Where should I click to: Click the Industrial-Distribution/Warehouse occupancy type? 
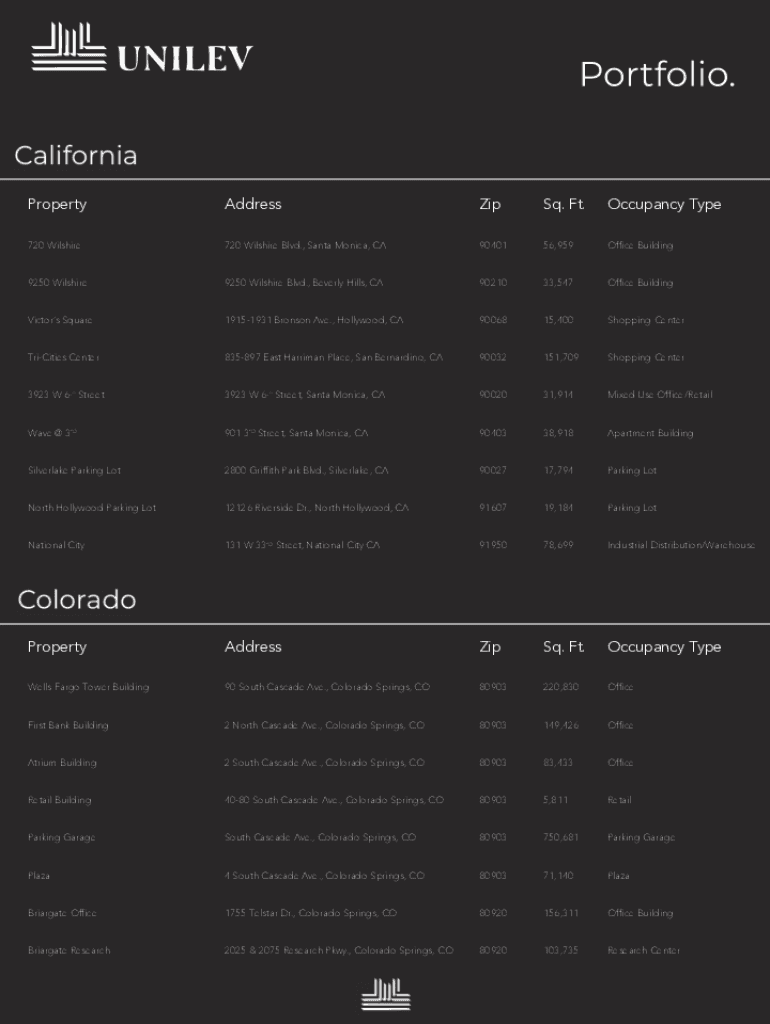[x=681, y=545]
